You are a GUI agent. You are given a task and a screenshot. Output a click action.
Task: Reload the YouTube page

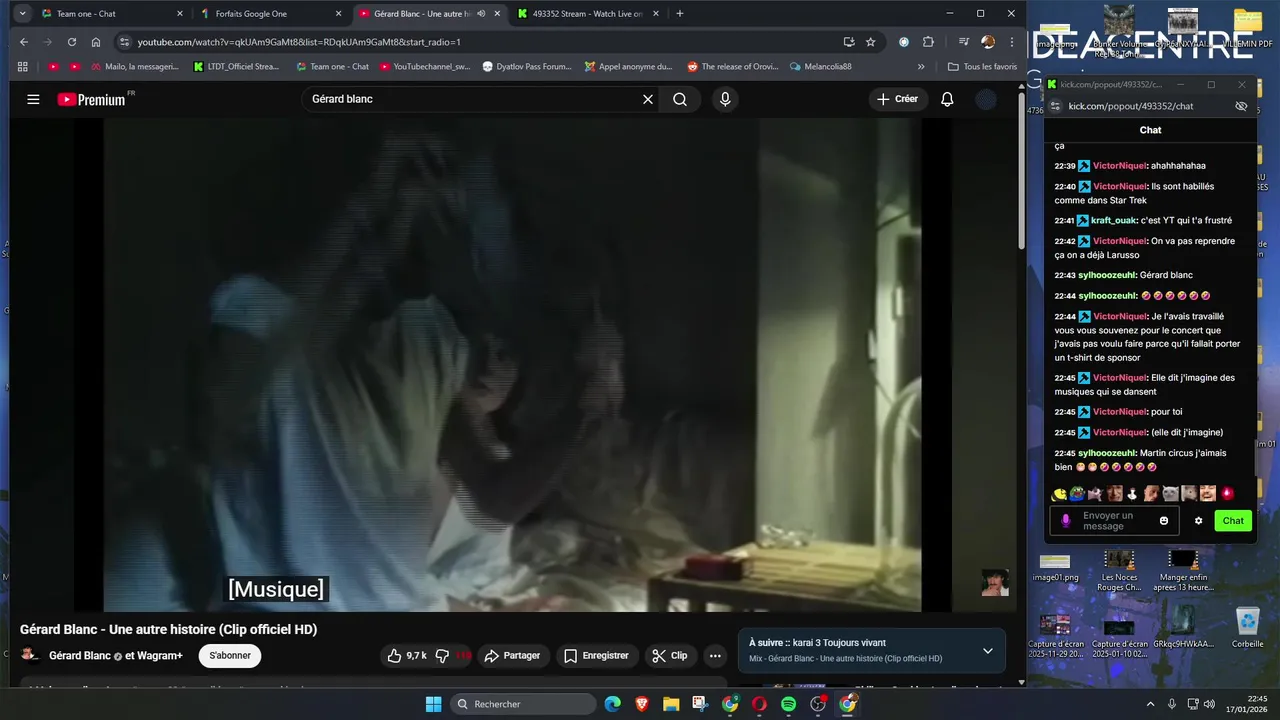click(x=72, y=42)
